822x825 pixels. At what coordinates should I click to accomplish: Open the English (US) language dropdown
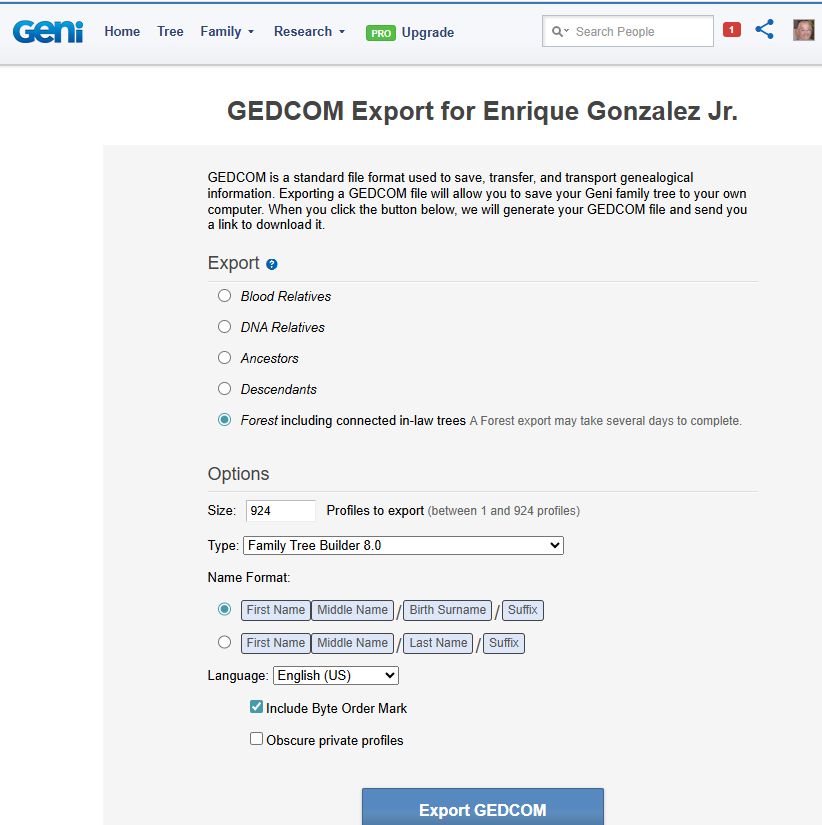click(336, 675)
